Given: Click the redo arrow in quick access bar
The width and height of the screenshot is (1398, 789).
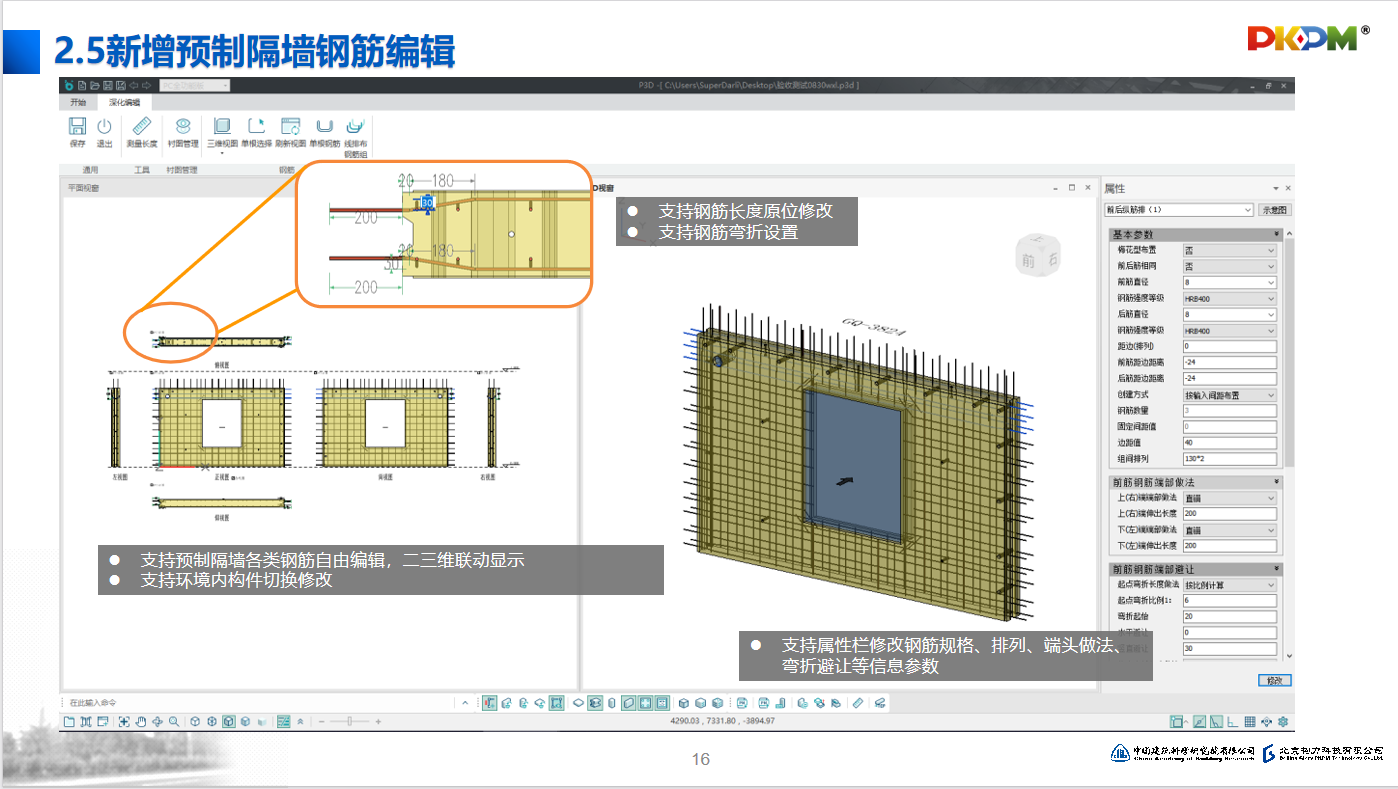Looking at the screenshot, I should coord(147,86).
